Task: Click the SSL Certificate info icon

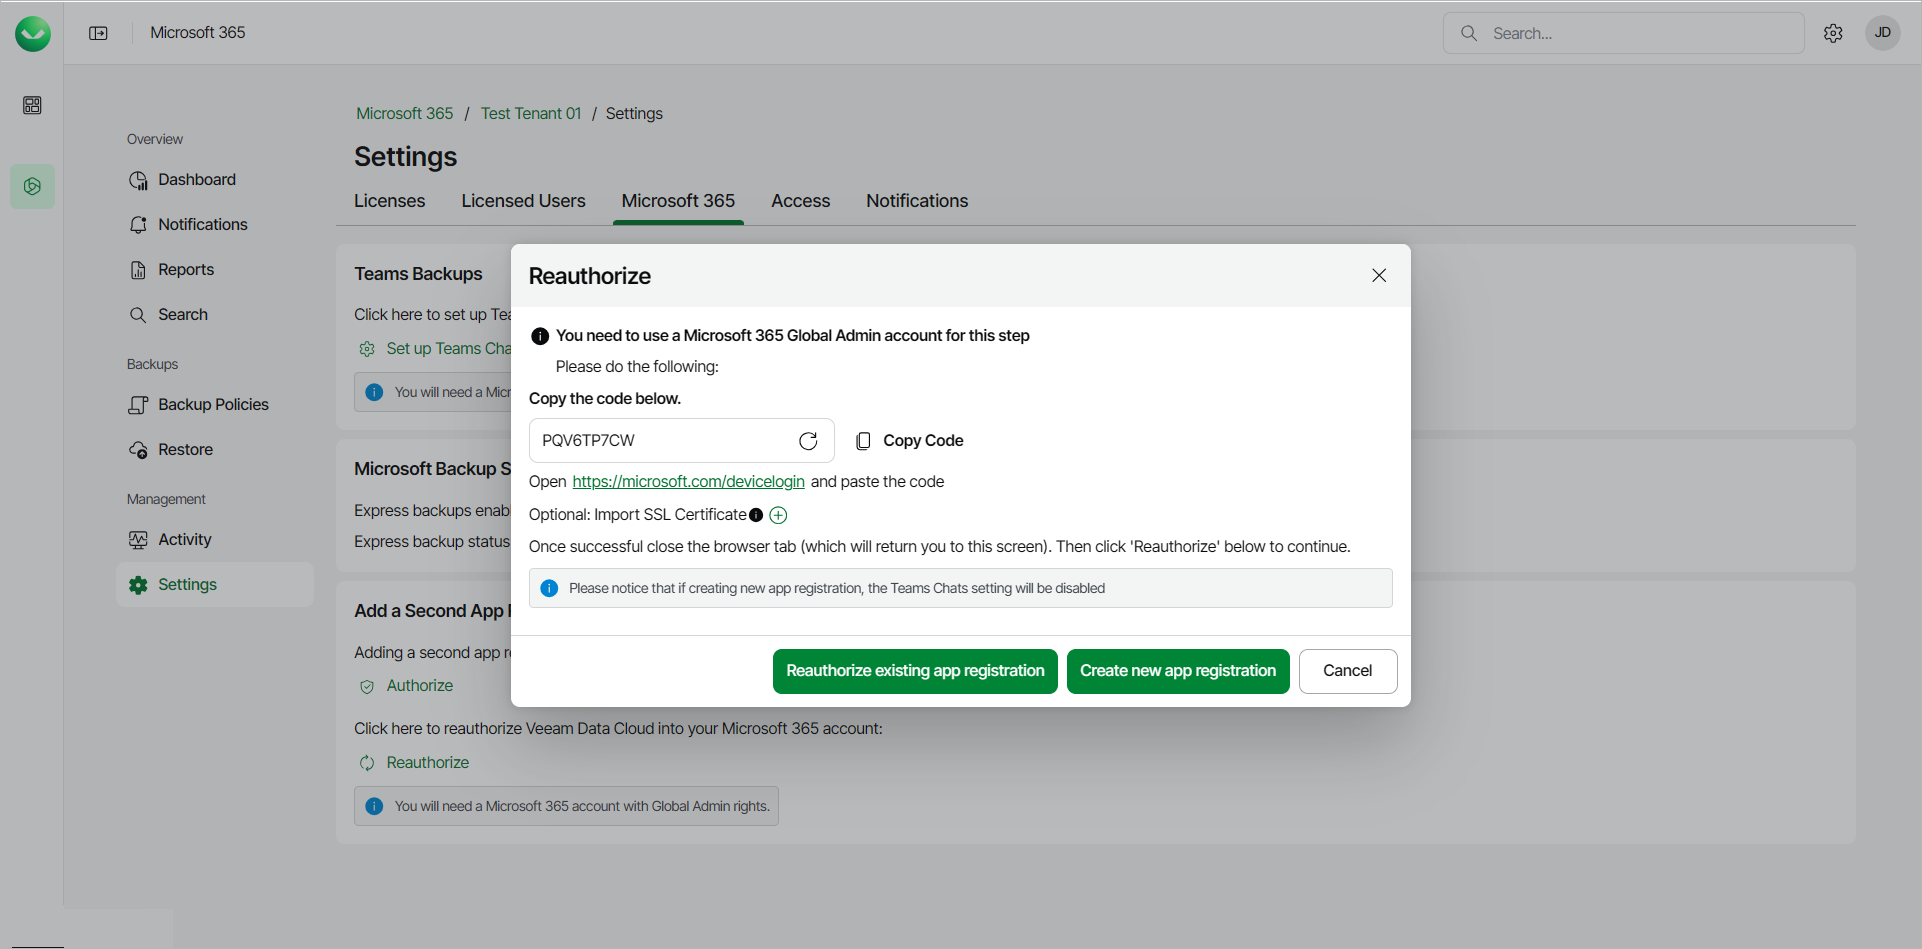Action: (x=756, y=515)
